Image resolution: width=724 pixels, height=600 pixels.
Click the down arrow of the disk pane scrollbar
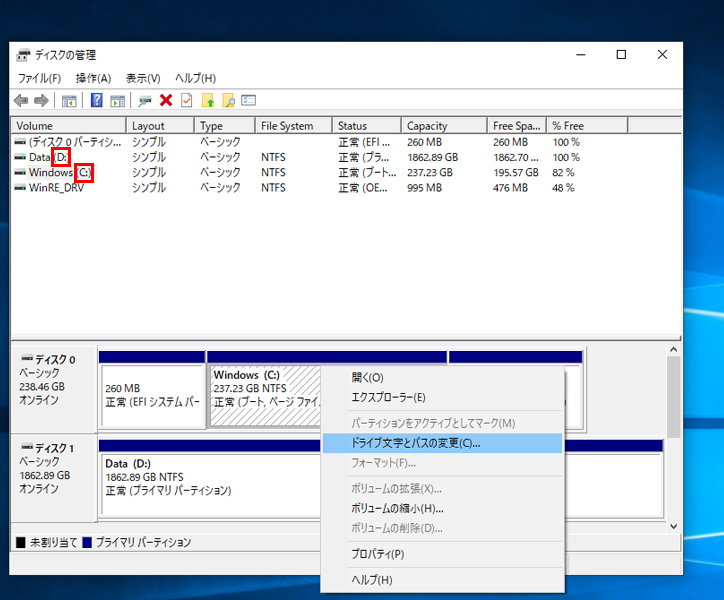pos(673,526)
